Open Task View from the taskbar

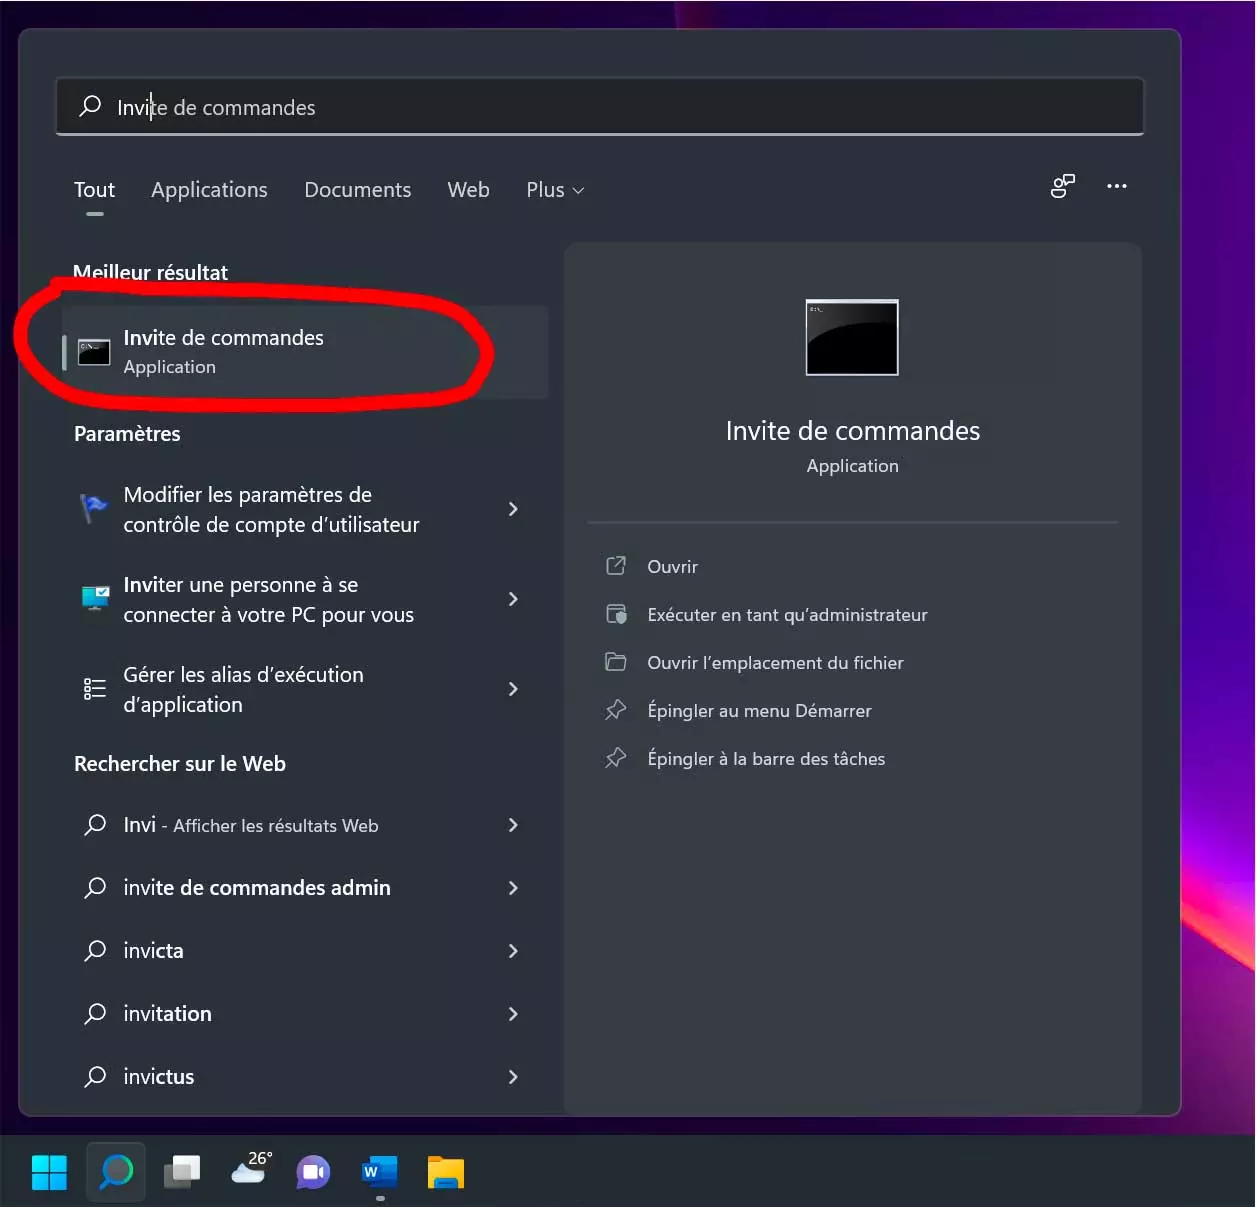point(182,1172)
